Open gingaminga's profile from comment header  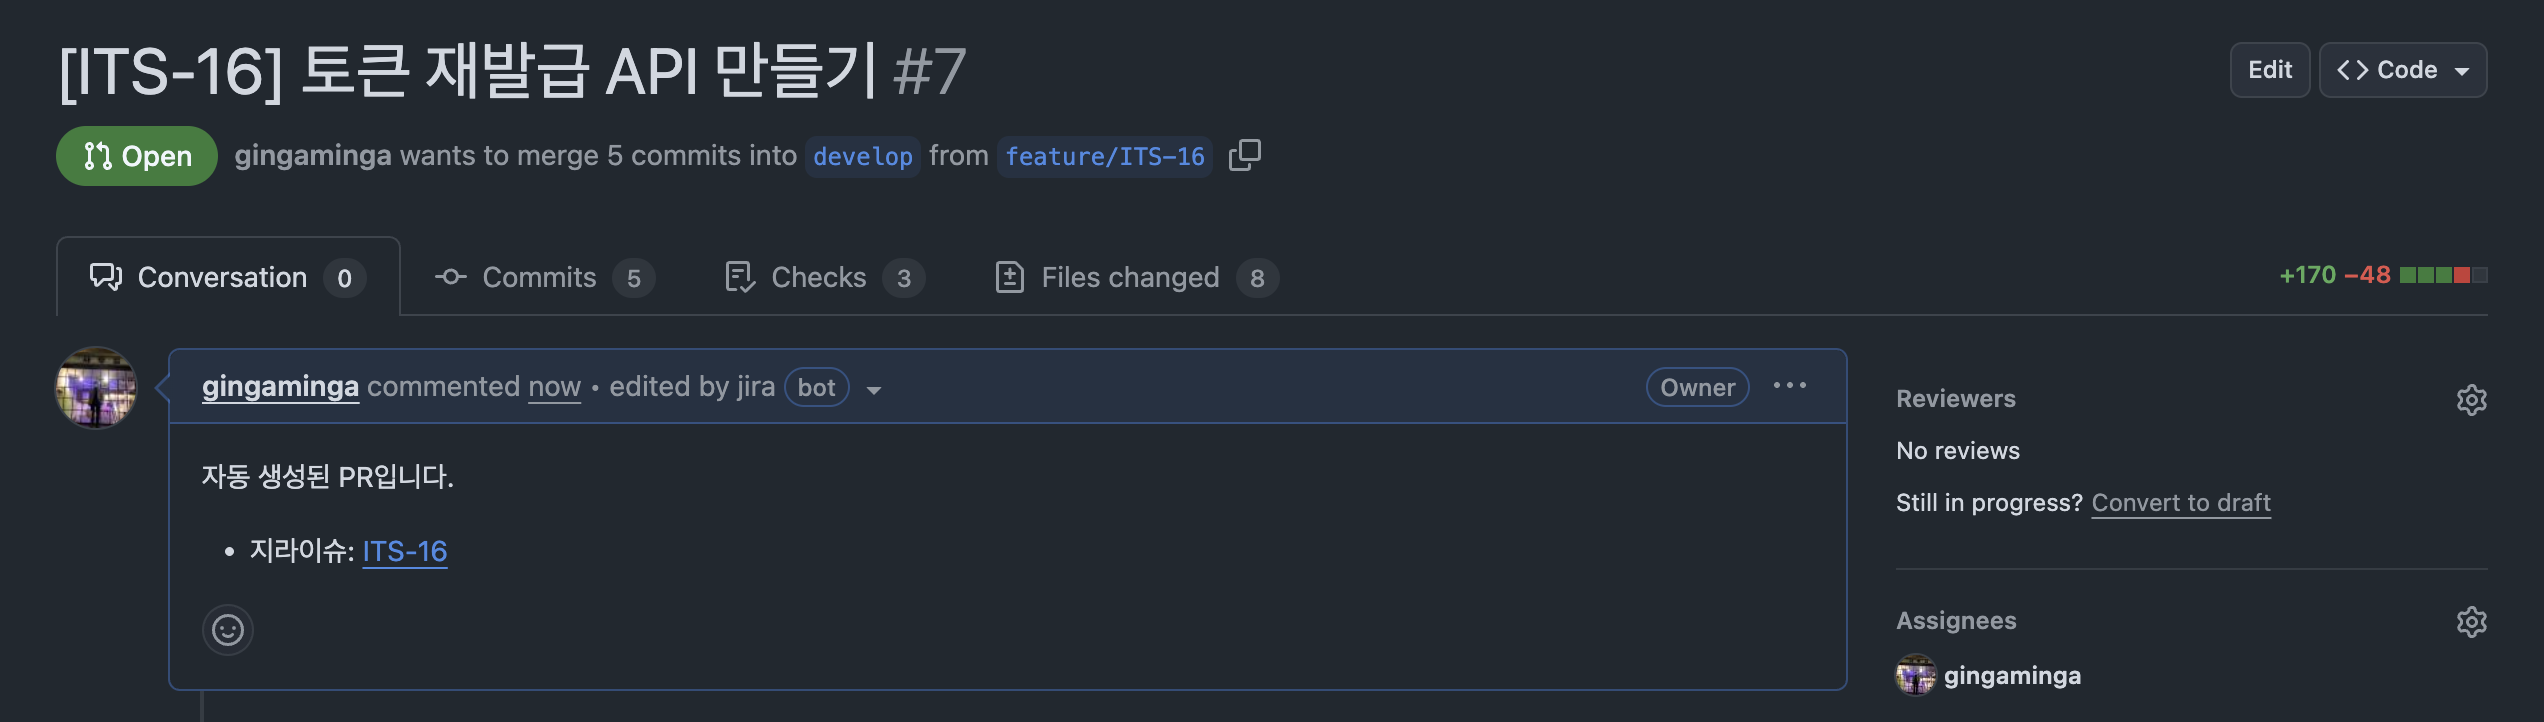(280, 386)
